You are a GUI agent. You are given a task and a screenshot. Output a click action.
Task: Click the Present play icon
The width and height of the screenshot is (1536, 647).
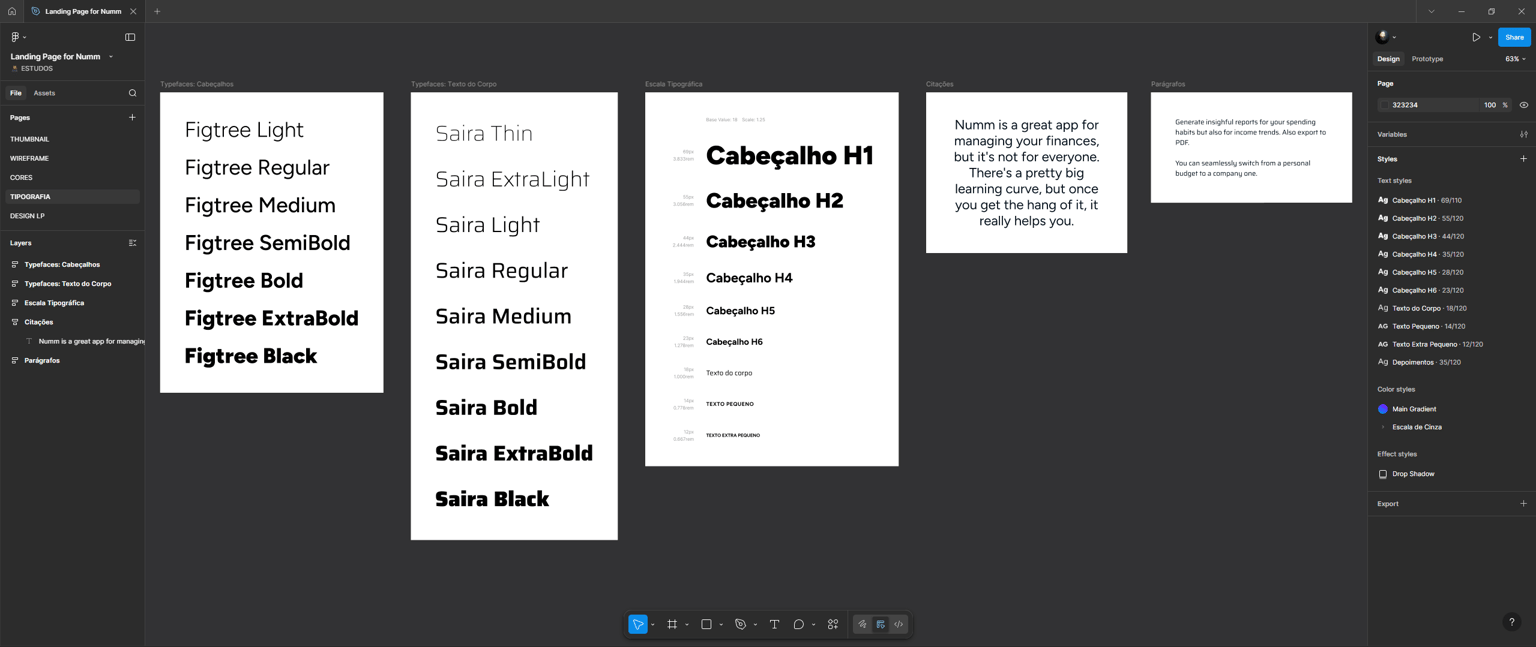point(1476,37)
